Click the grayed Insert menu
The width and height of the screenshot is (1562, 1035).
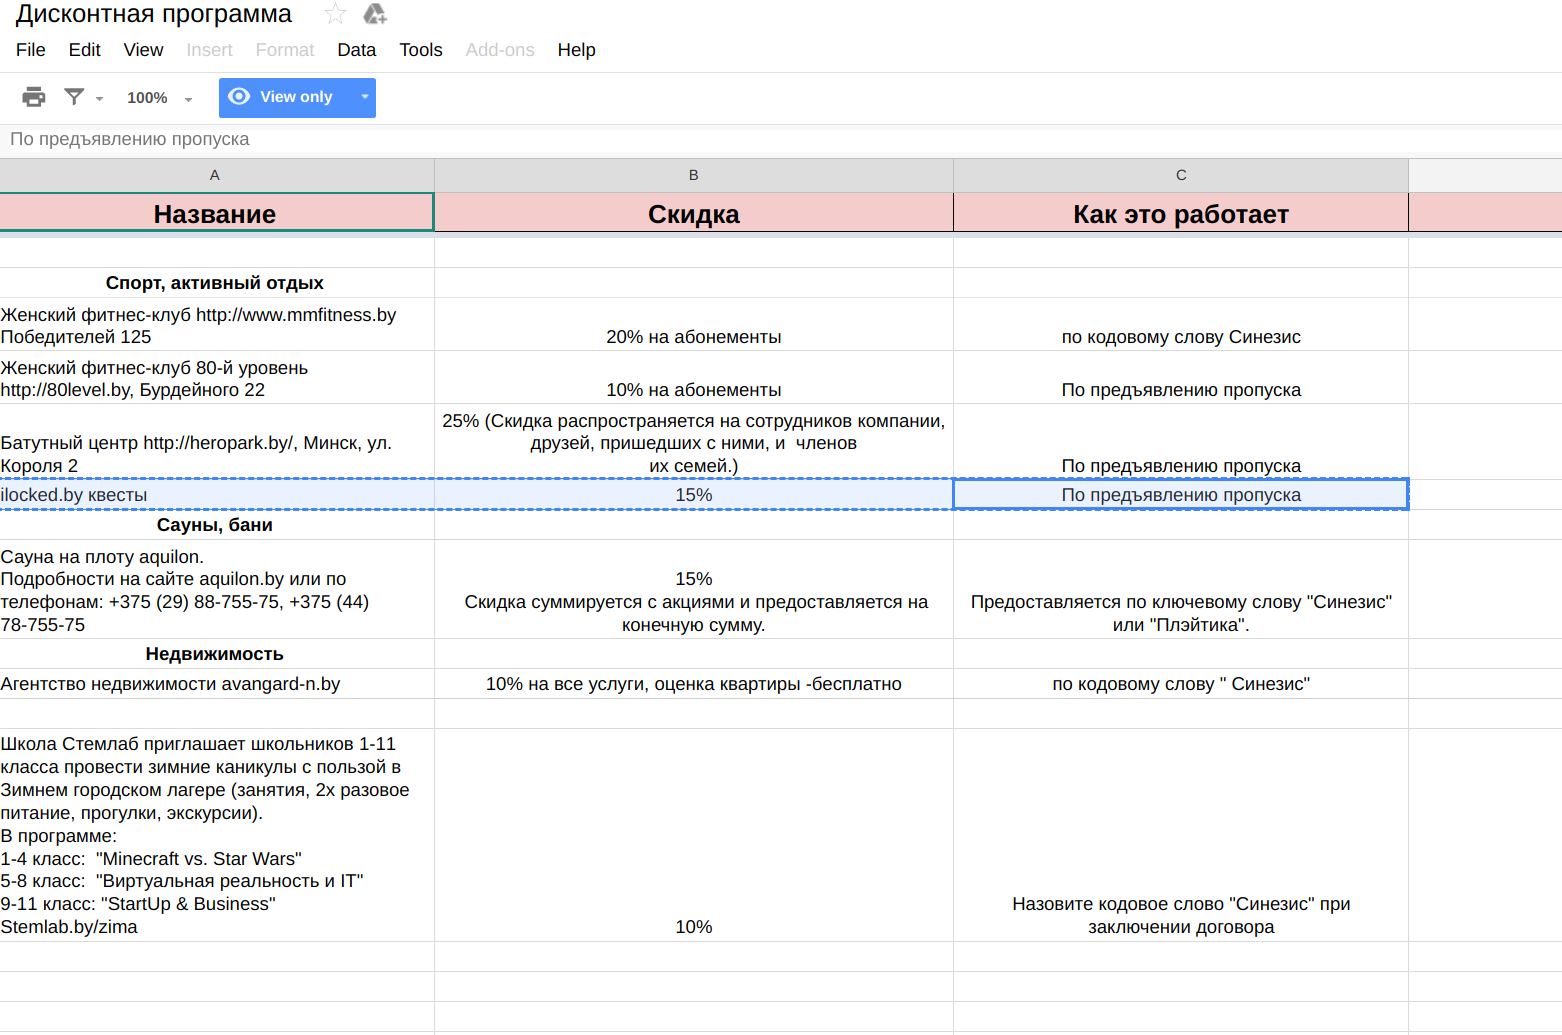point(209,50)
